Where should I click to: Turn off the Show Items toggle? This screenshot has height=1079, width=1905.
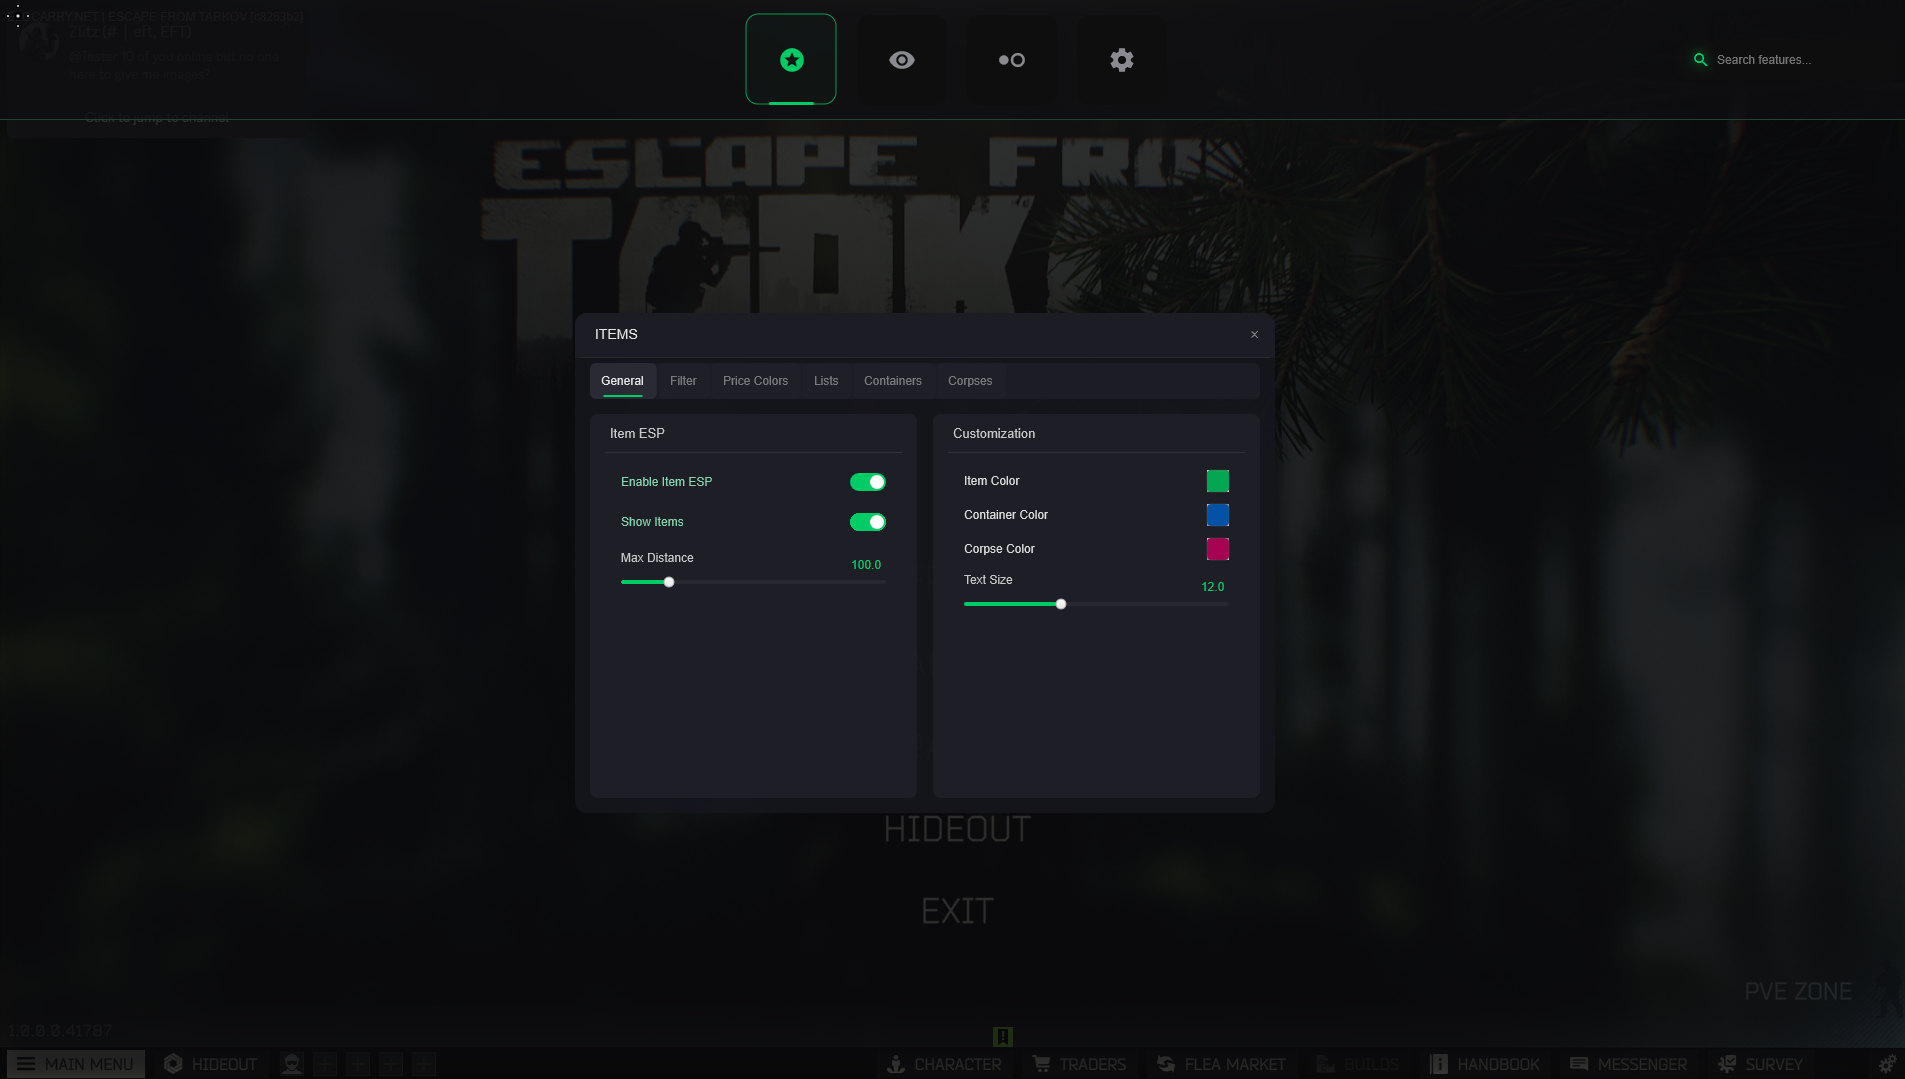point(867,522)
